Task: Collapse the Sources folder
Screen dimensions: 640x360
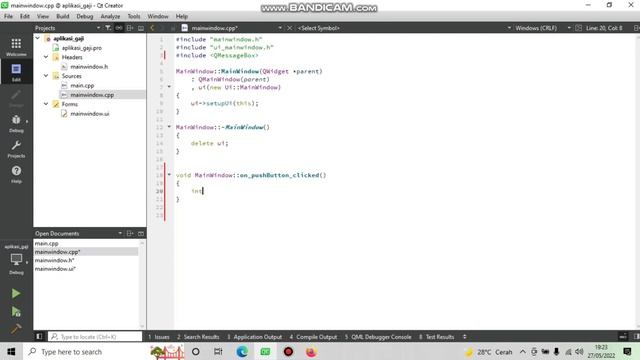Action: (46, 76)
